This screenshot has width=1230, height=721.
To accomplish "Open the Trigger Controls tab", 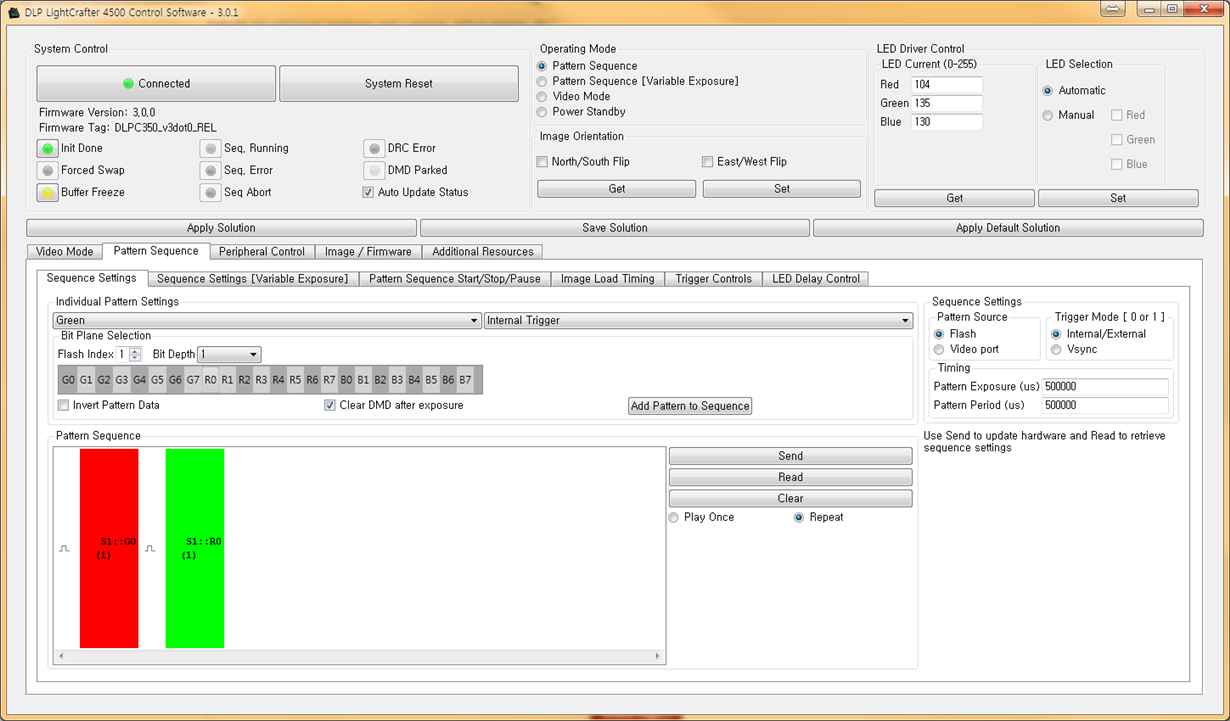I will (713, 279).
